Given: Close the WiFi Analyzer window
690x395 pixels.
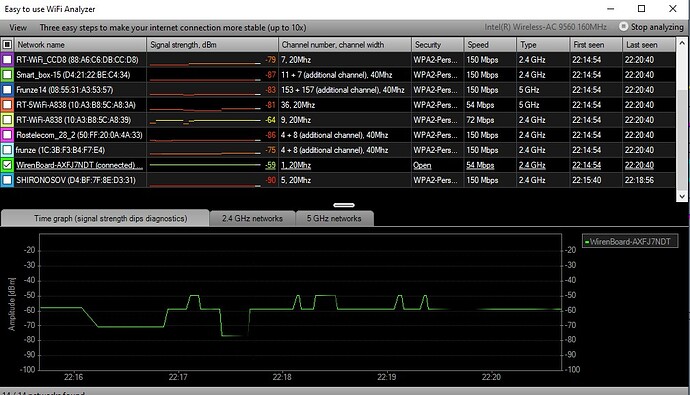Looking at the screenshot, I should click(x=672, y=9).
